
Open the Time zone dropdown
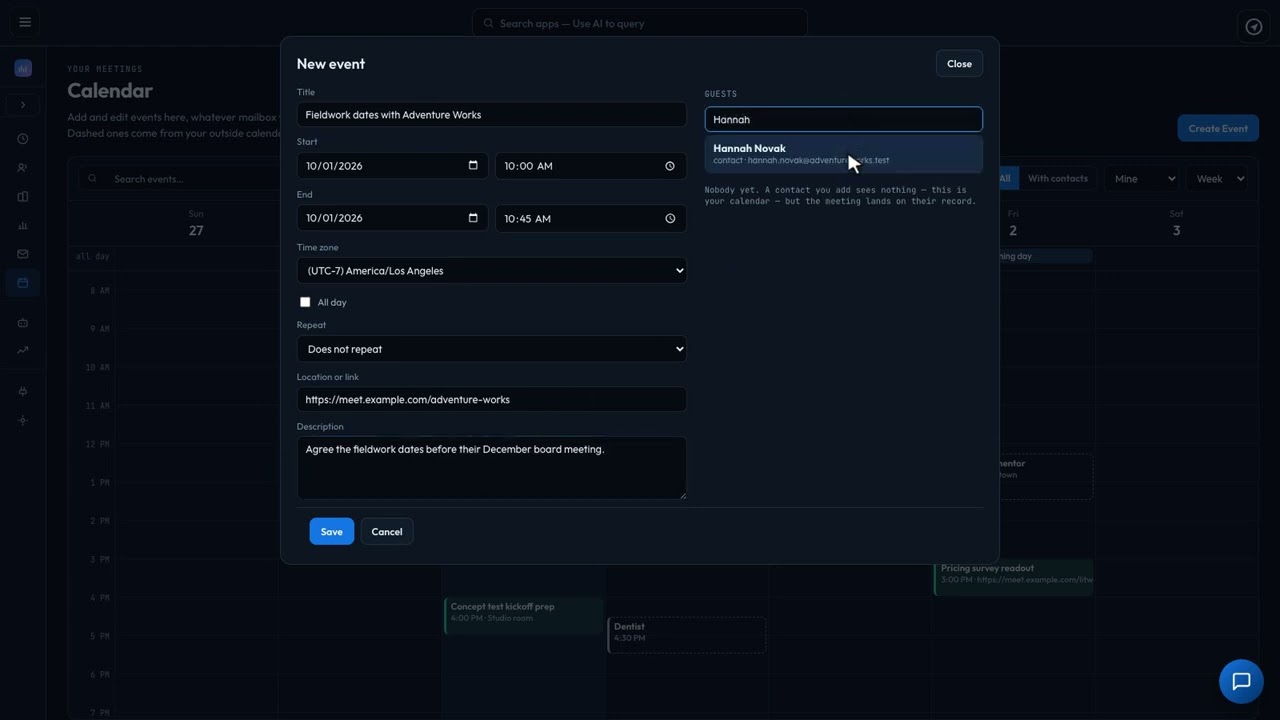(492, 270)
